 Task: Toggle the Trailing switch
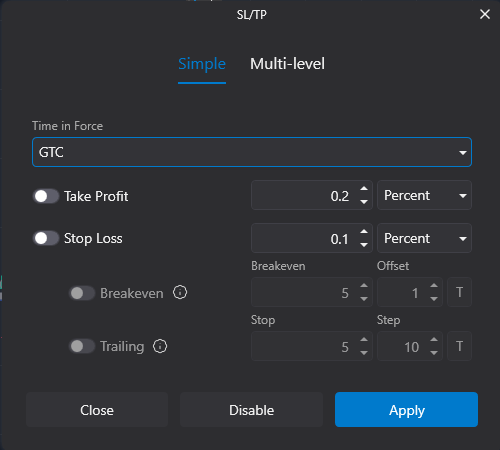[82, 346]
